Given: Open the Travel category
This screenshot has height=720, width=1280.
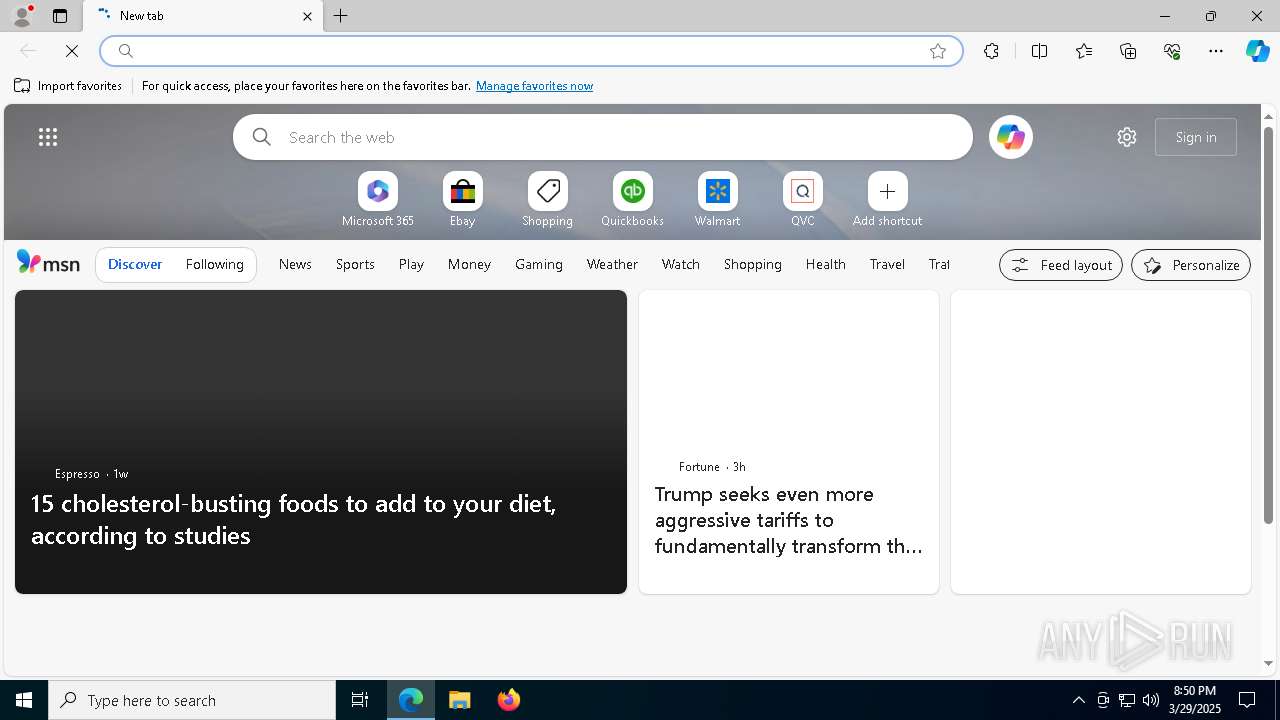Looking at the screenshot, I should [887, 264].
